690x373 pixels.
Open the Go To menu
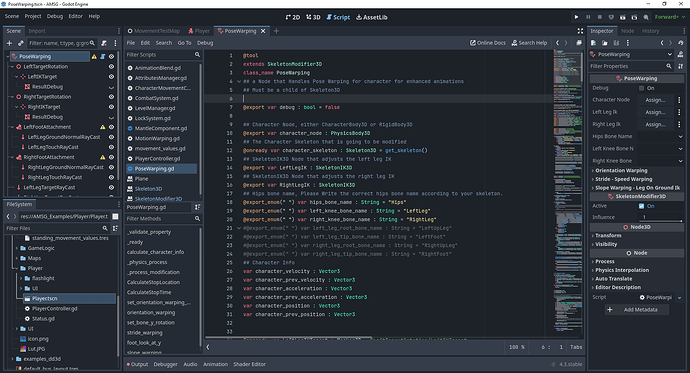click(x=184, y=43)
